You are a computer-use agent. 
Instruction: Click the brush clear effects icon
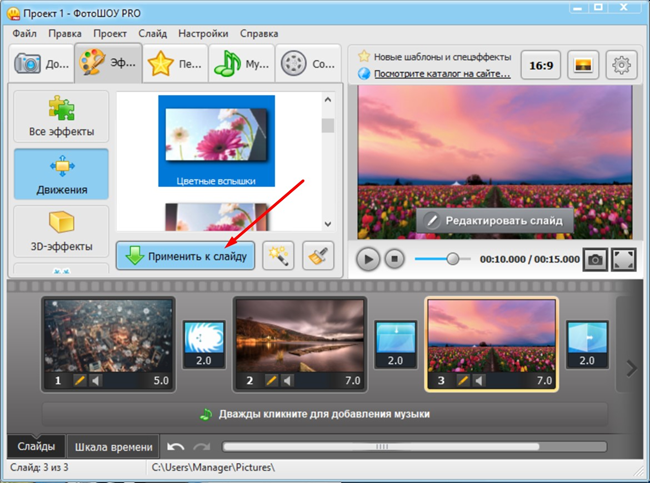318,255
